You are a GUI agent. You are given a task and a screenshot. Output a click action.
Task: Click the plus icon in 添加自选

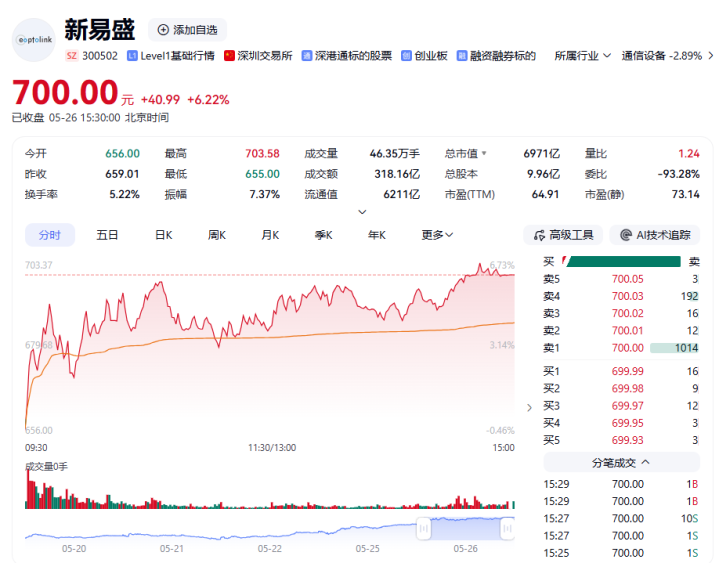163,30
